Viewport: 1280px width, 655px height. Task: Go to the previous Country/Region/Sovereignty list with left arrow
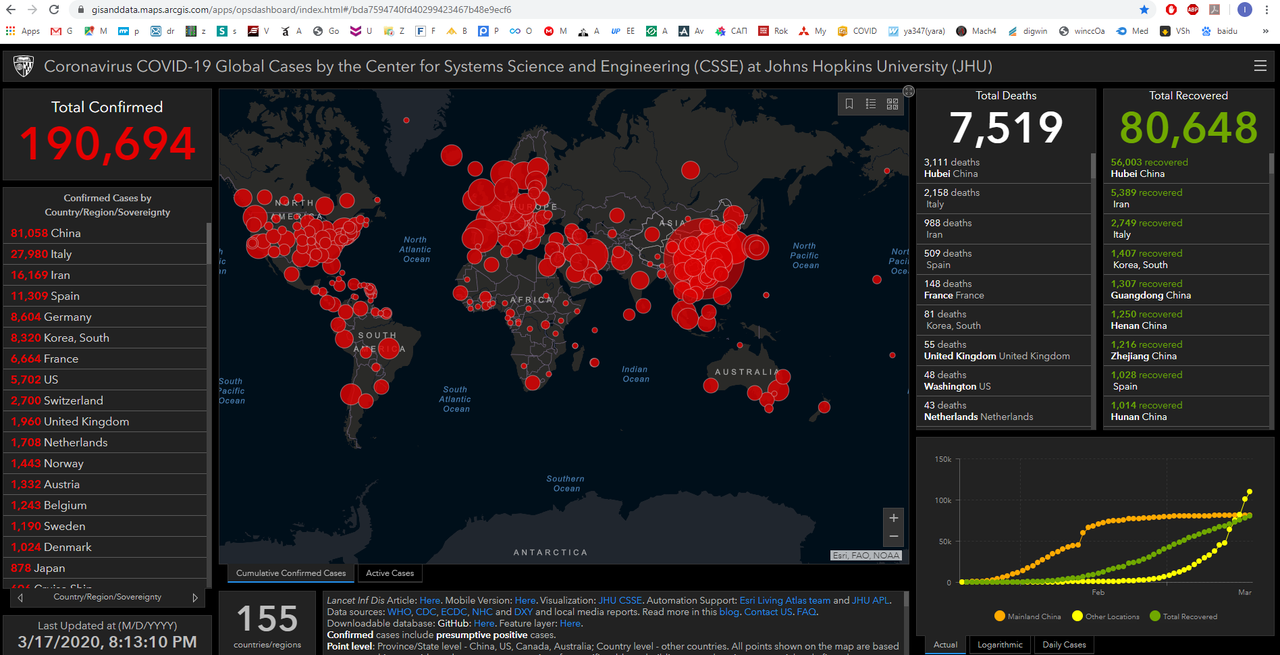(21, 598)
